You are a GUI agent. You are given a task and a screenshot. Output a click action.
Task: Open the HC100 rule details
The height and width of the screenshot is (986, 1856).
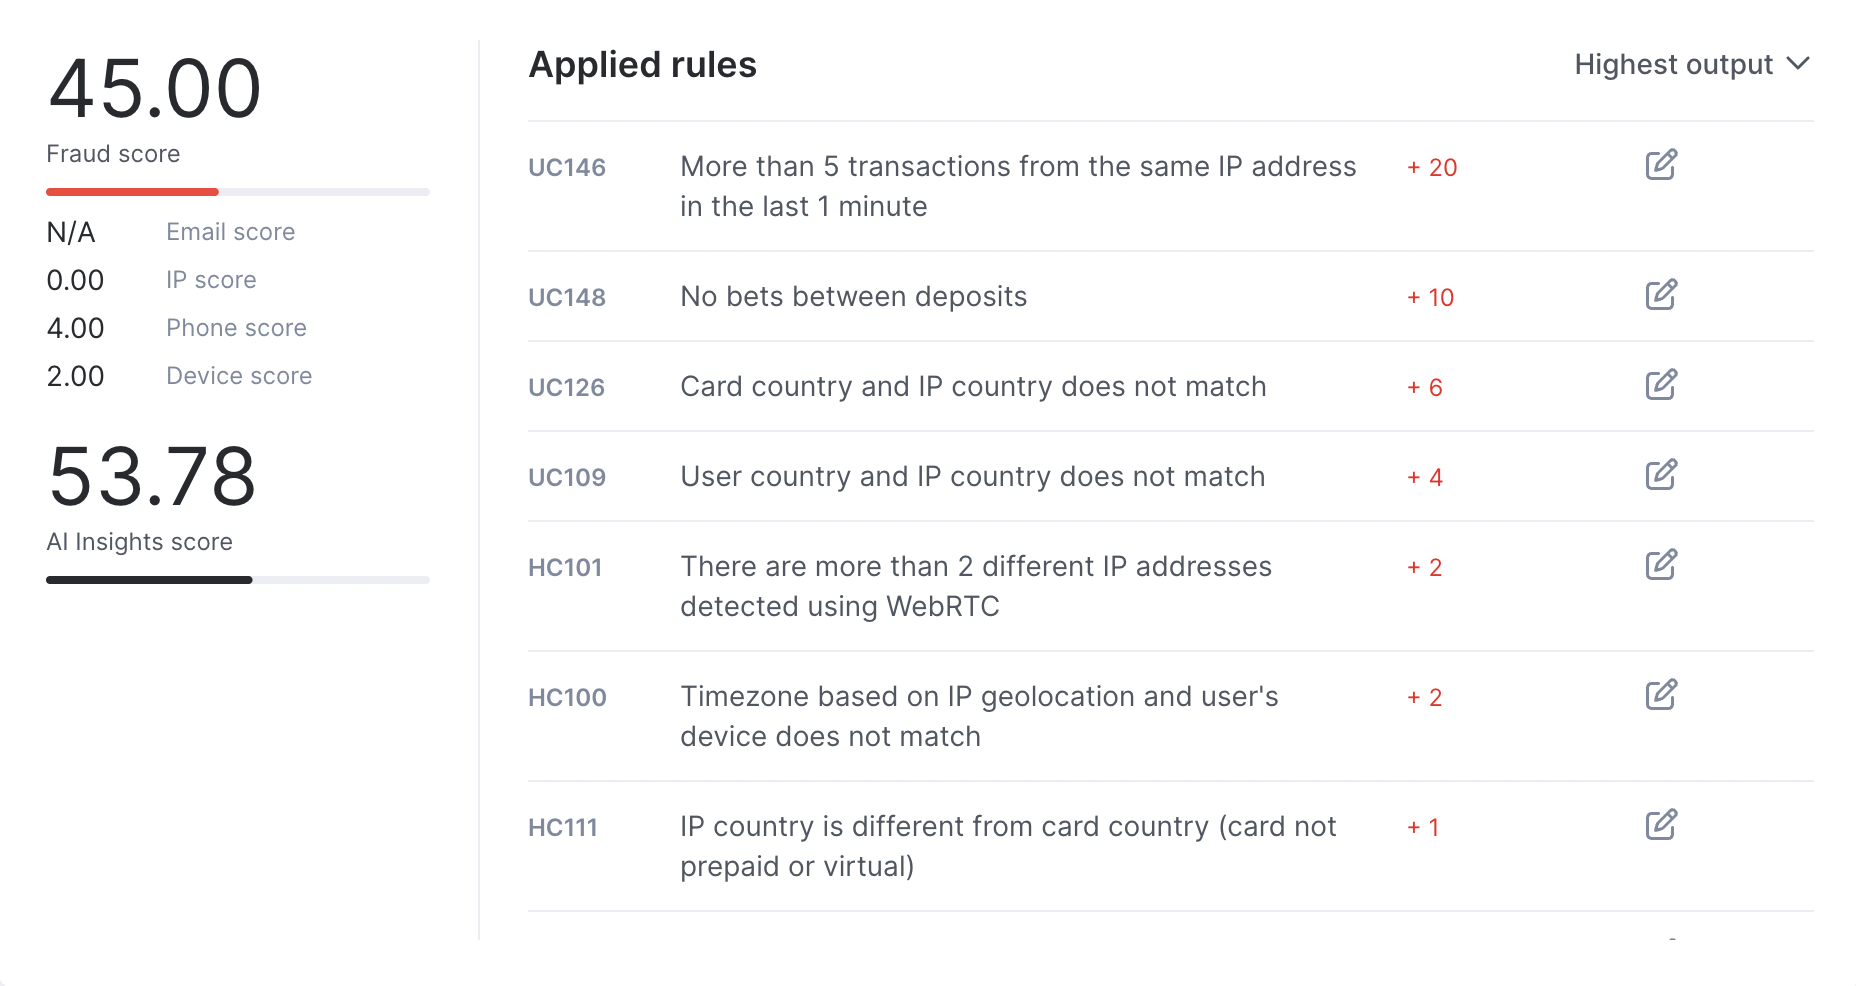pyautogui.click(x=566, y=697)
